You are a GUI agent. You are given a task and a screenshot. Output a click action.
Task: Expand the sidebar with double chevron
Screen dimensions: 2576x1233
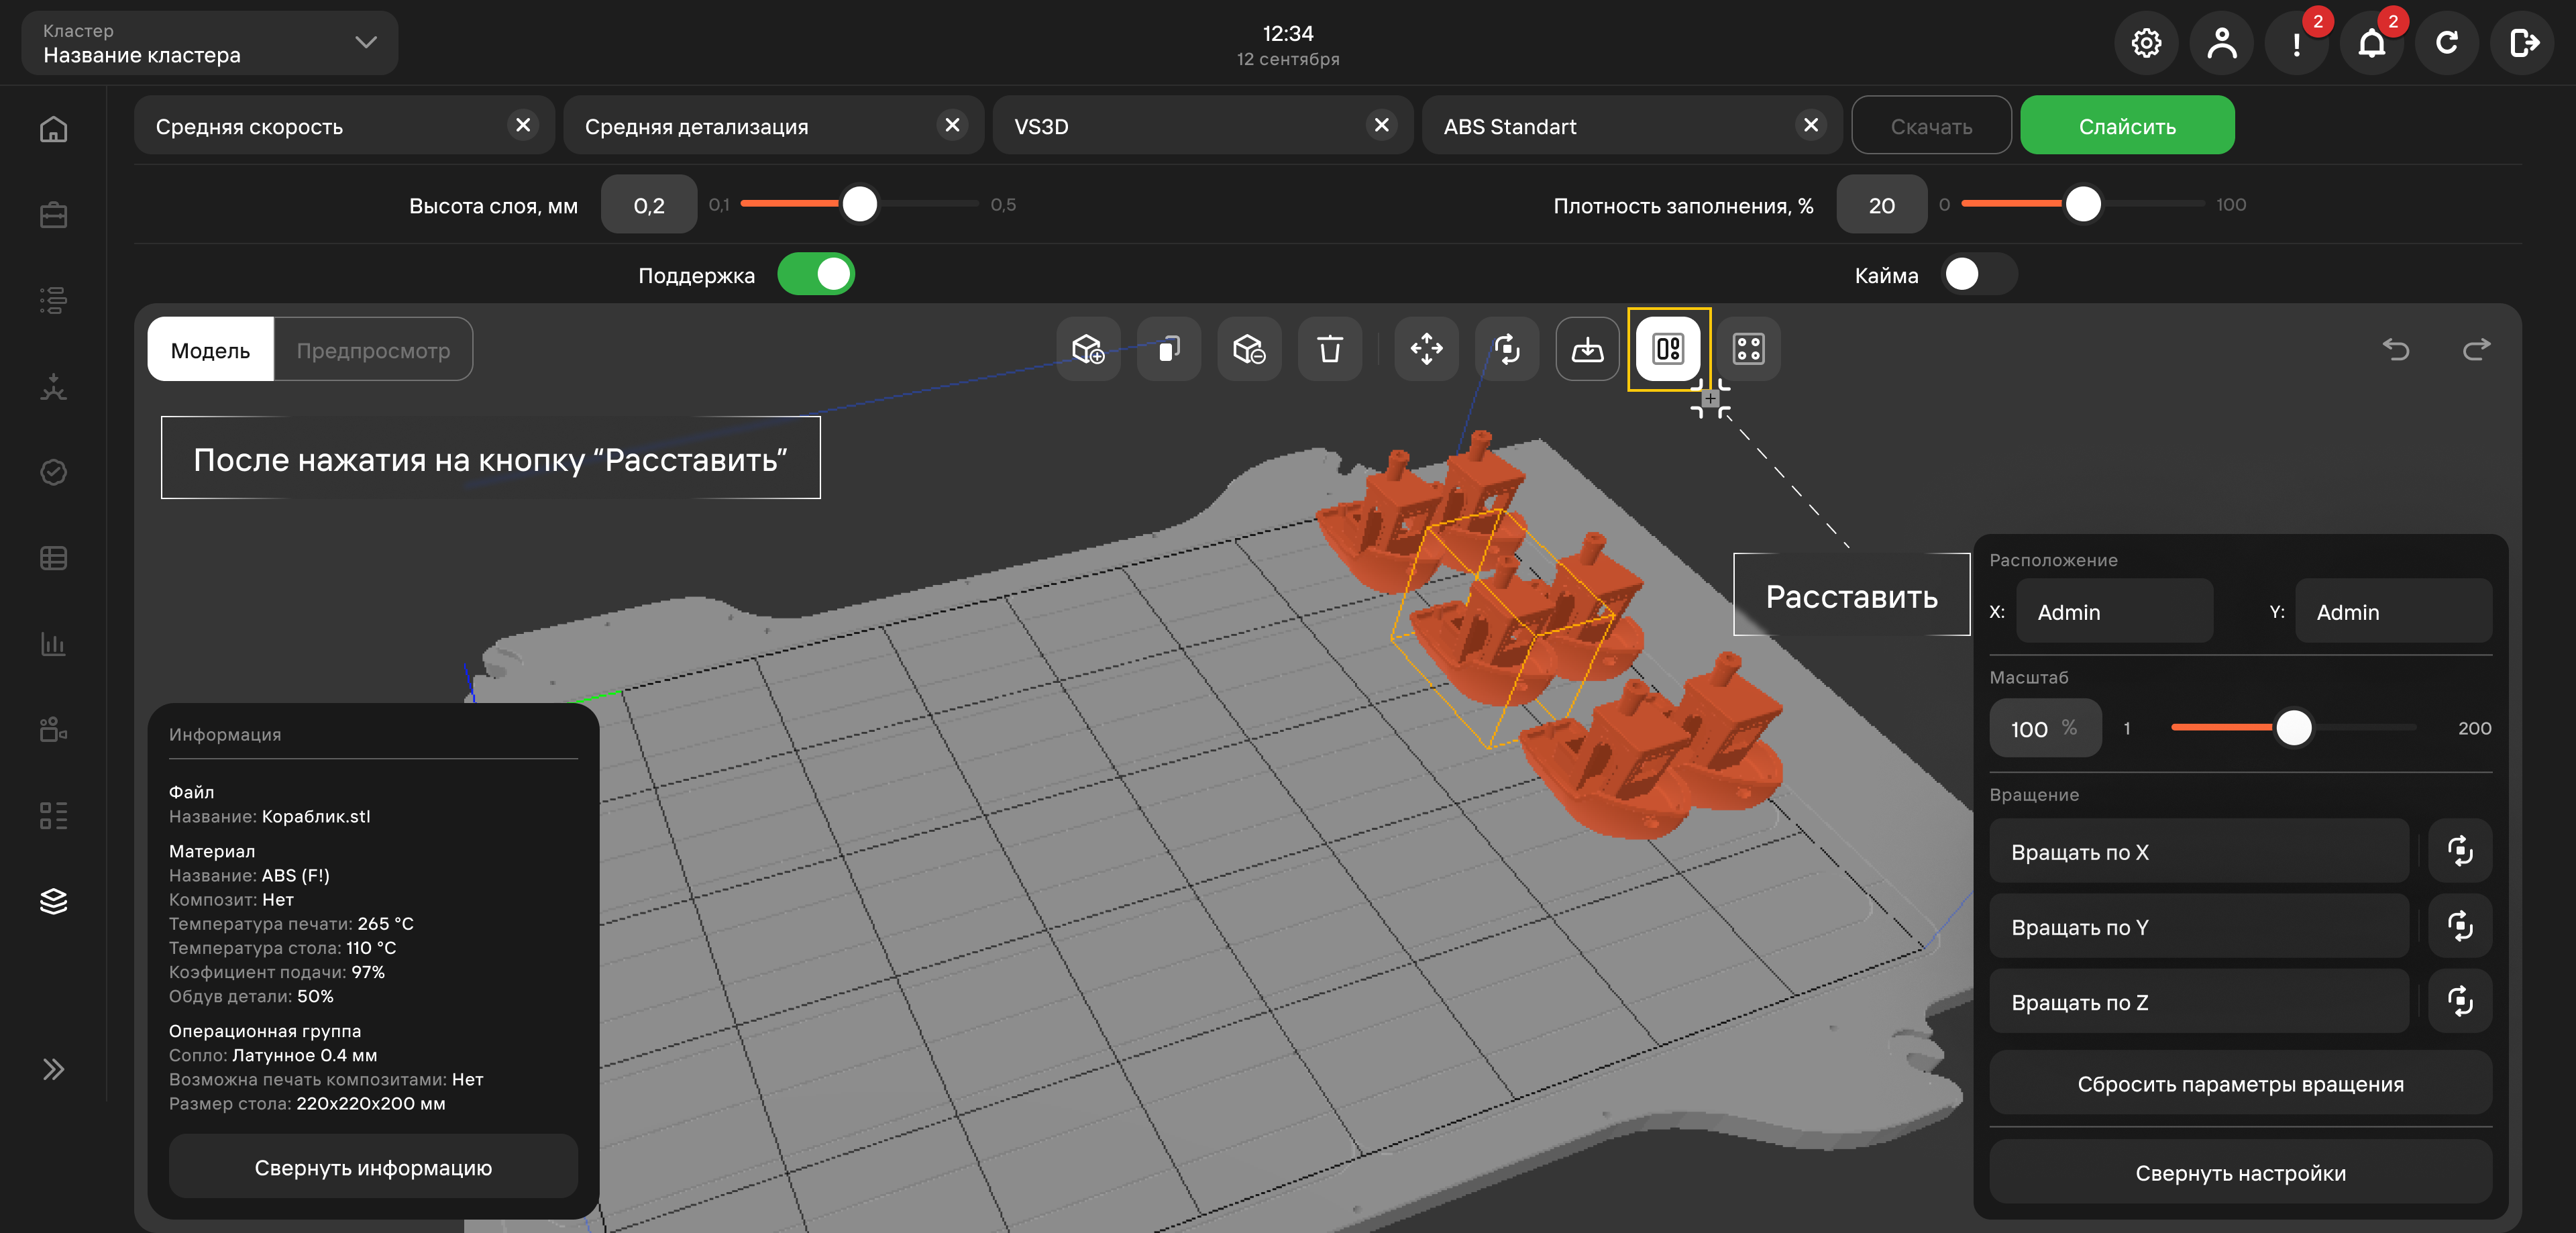coord(53,1069)
